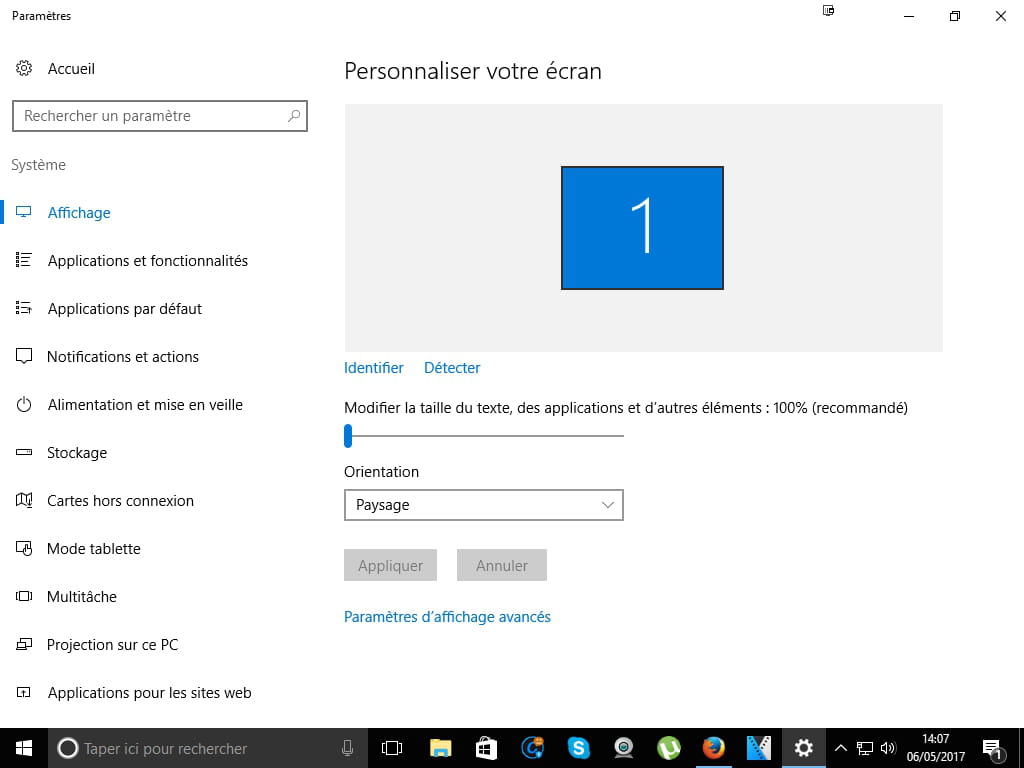The width and height of the screenshot is (1024, 768).
Task: Open Applications et fonctionnalités section
Action: pos(148,261)
